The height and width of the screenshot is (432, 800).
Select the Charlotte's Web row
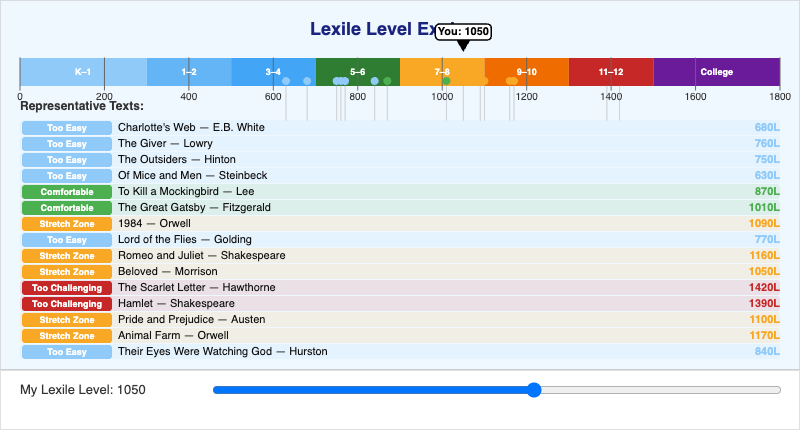401,128
